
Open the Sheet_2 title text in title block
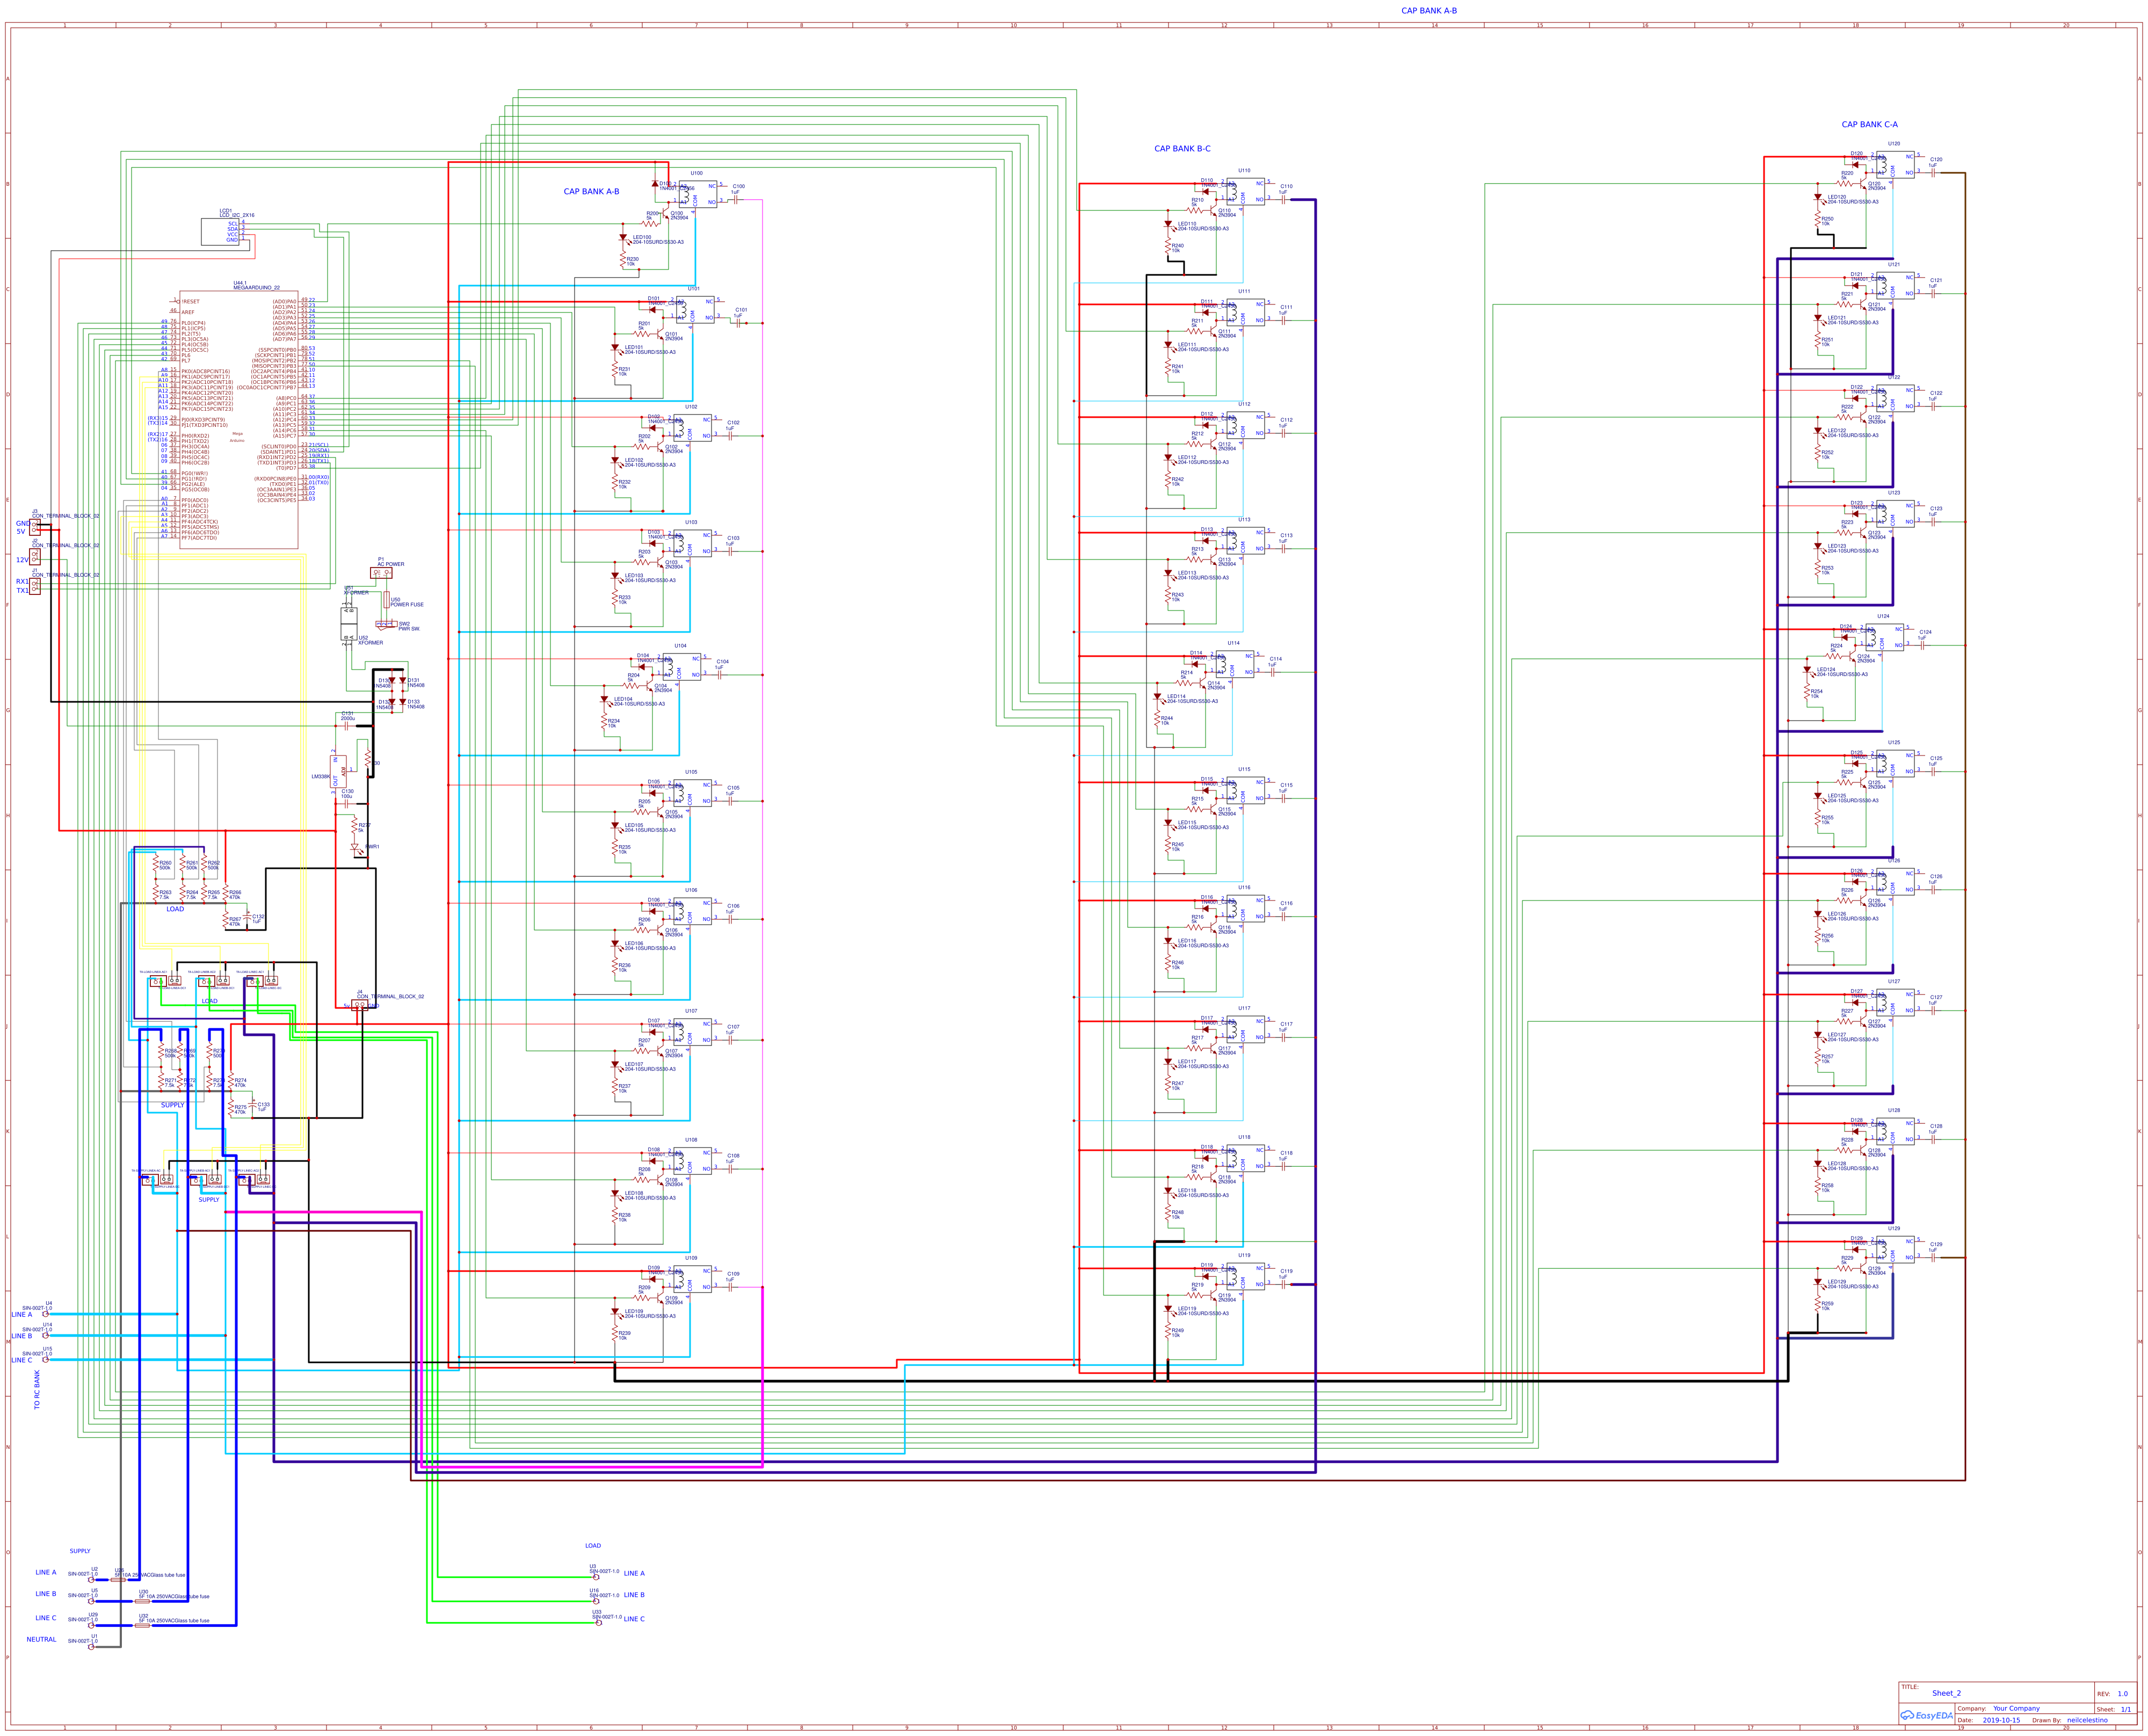click(1948, 1694)
